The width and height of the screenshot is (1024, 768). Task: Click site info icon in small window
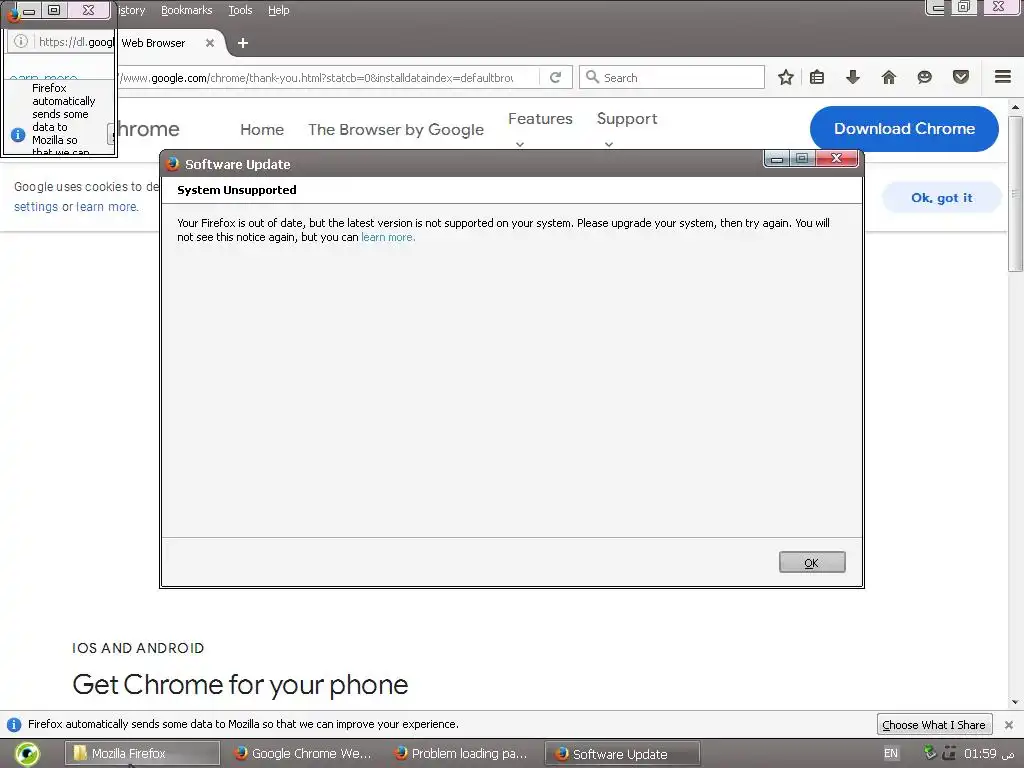[21, 42]
